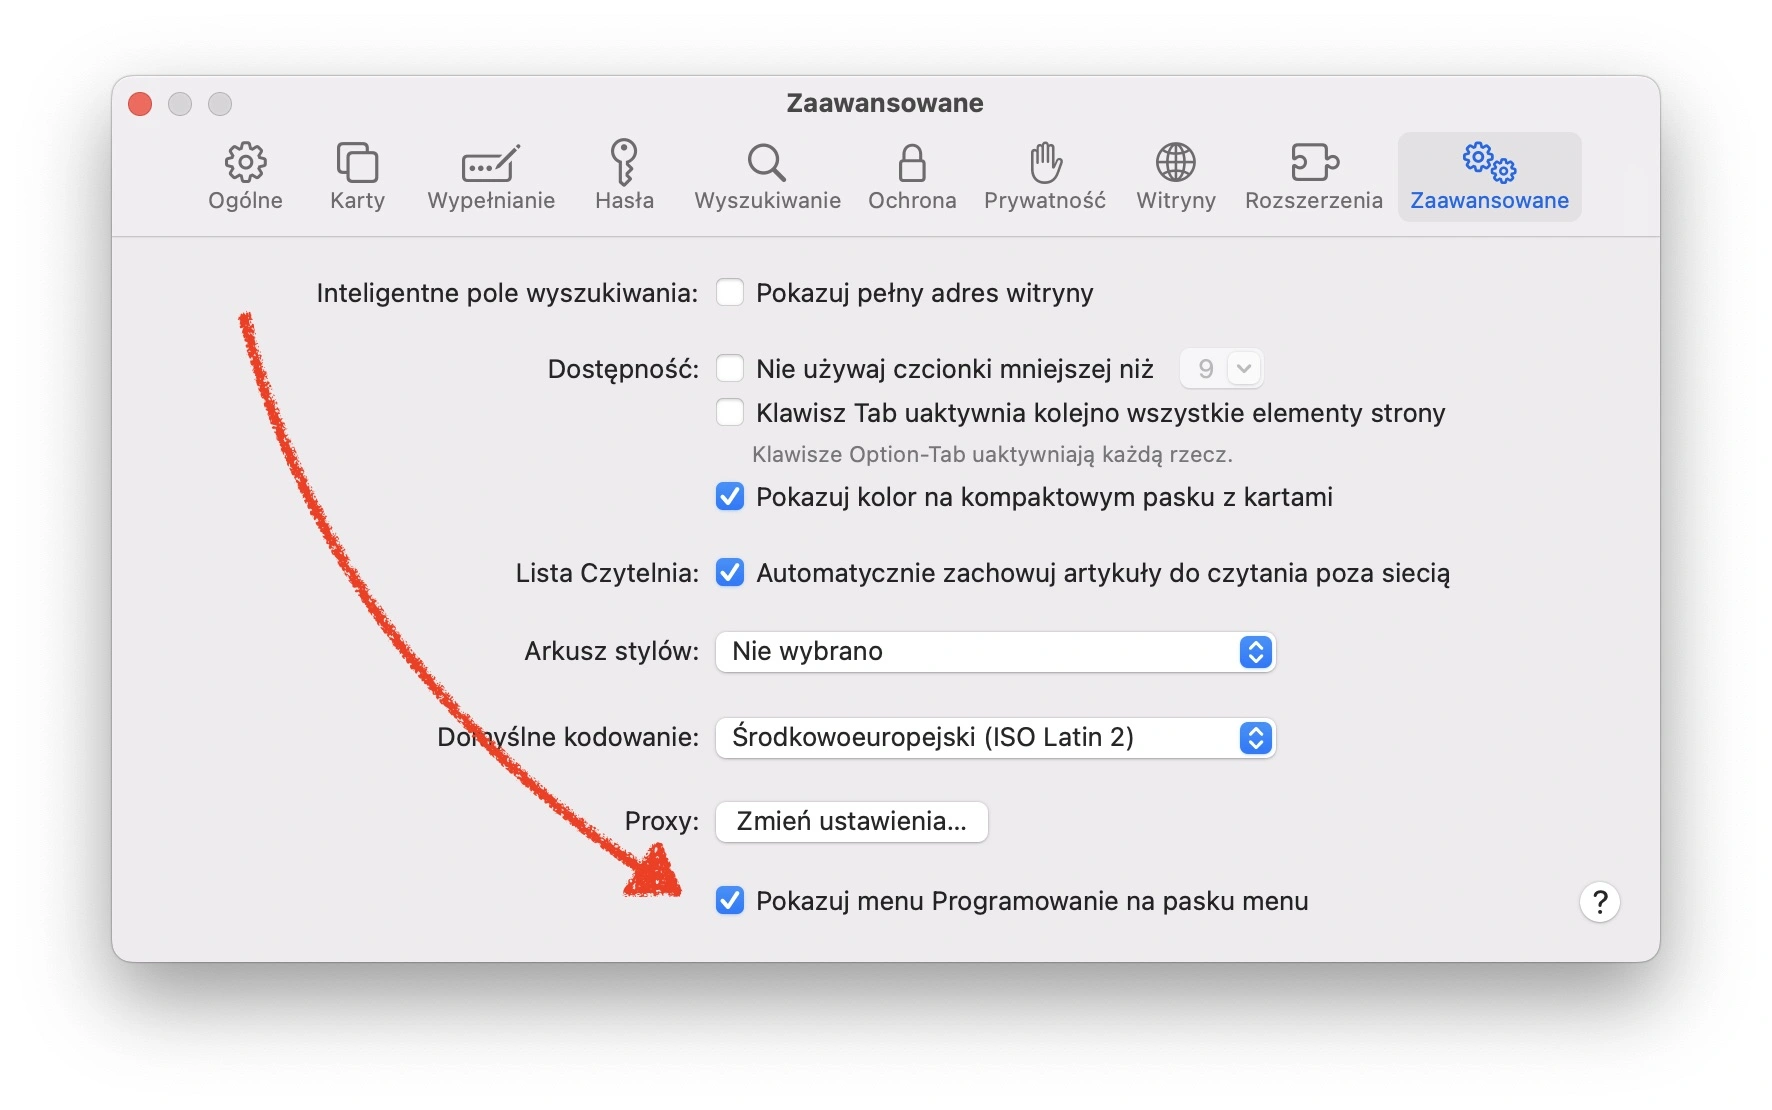Image resolution: width=1772 pixels, height=1110 pixels.
Task: Click the Zaawansowane window title
Action: [x=885, y=103]
